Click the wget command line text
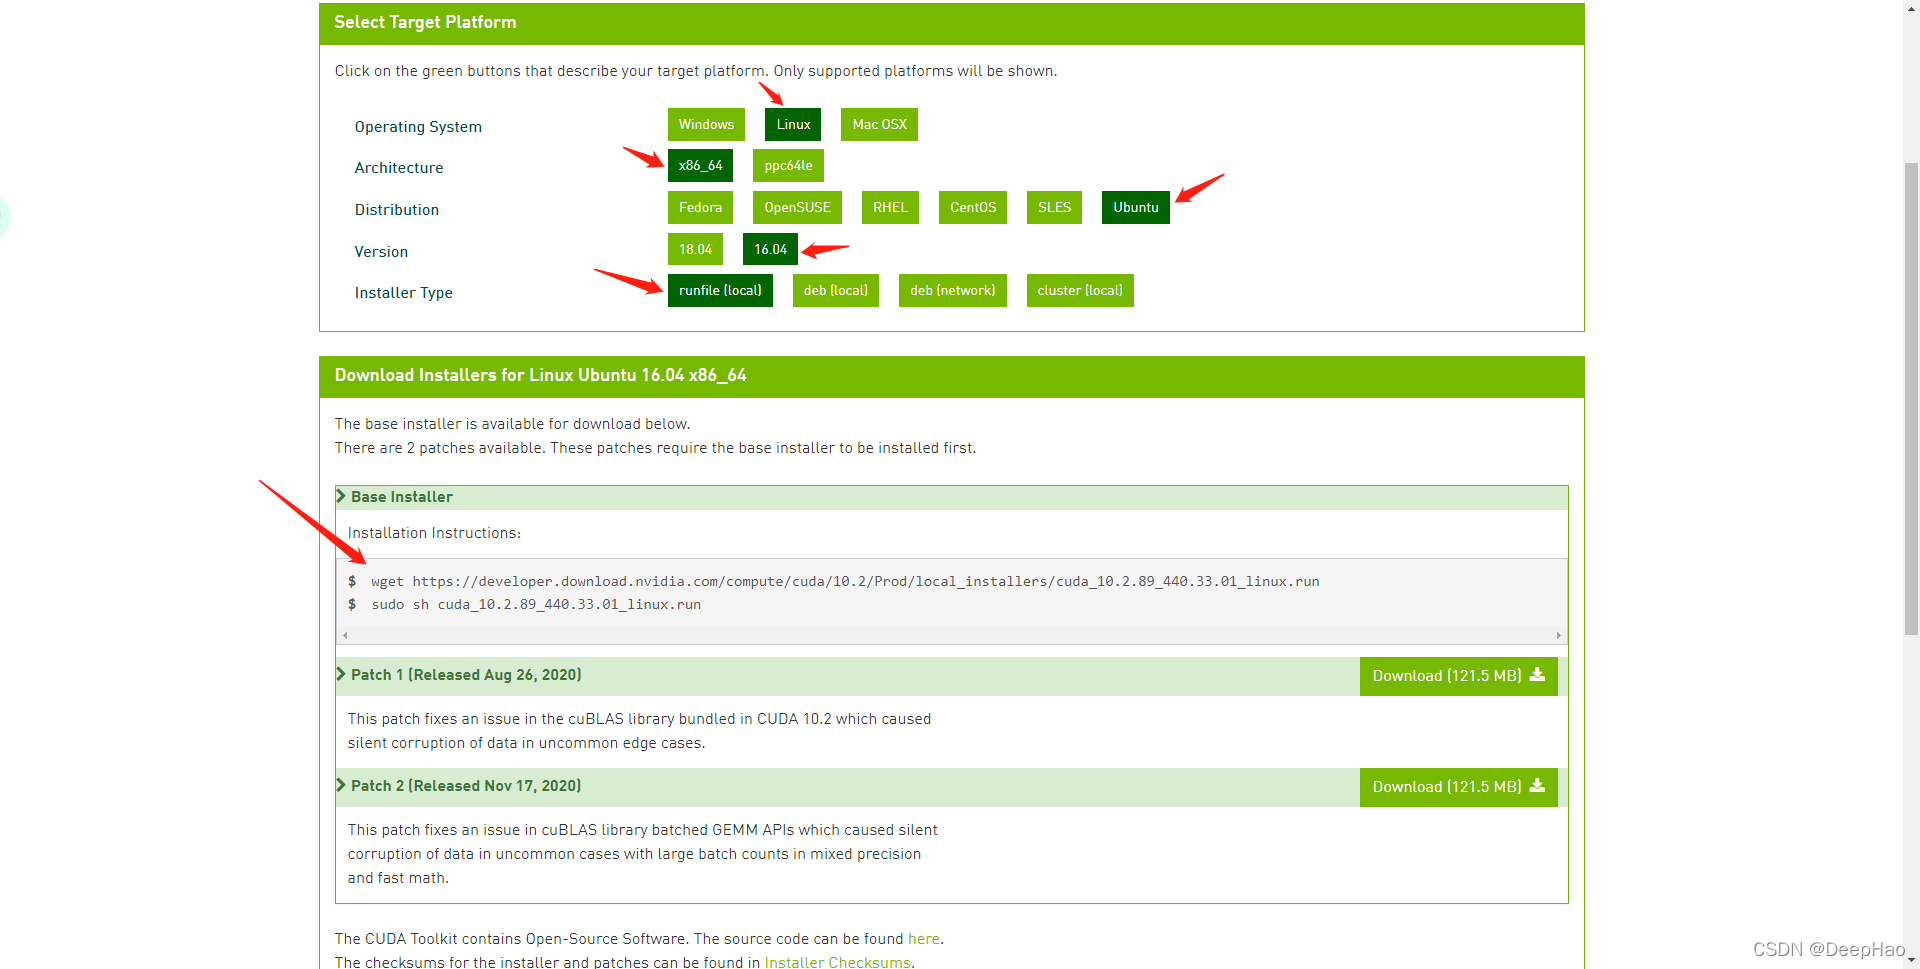This screenshot has height=969, width=1920. point(845,581)
